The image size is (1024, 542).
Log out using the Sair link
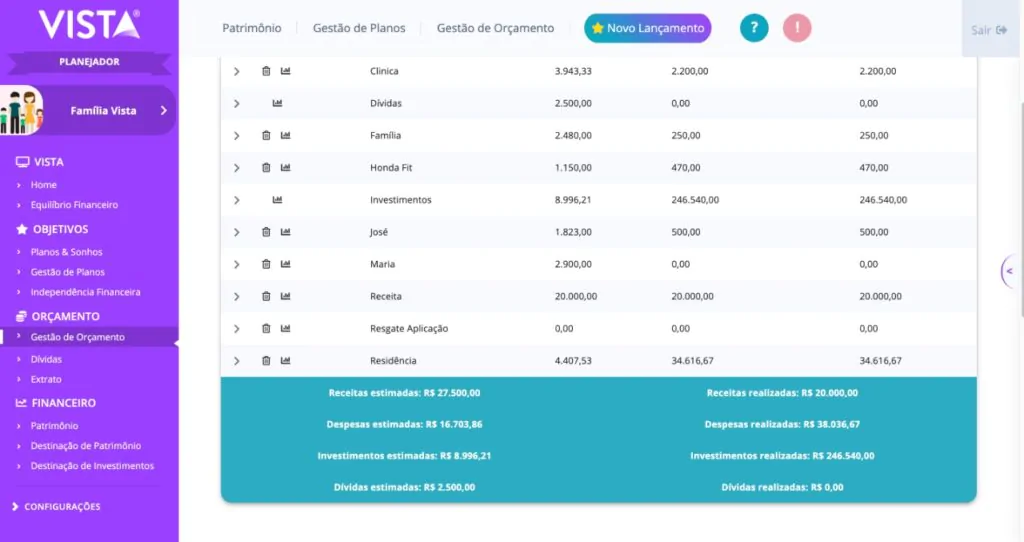(988, 30)
